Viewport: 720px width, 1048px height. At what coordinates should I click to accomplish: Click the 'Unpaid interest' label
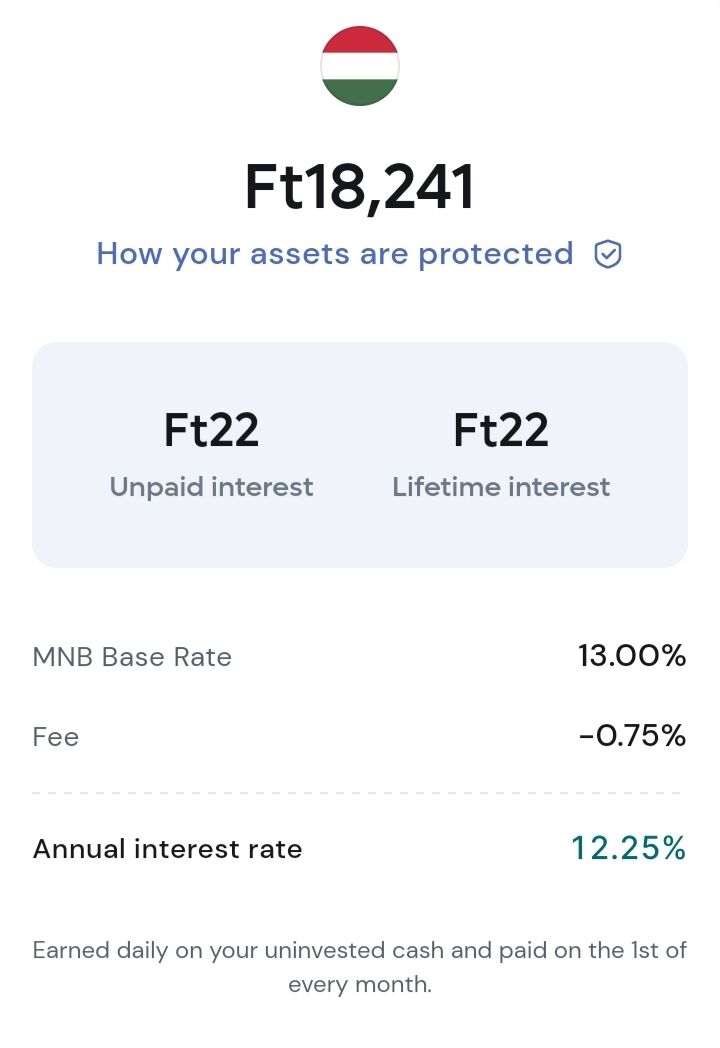point(211,487)
